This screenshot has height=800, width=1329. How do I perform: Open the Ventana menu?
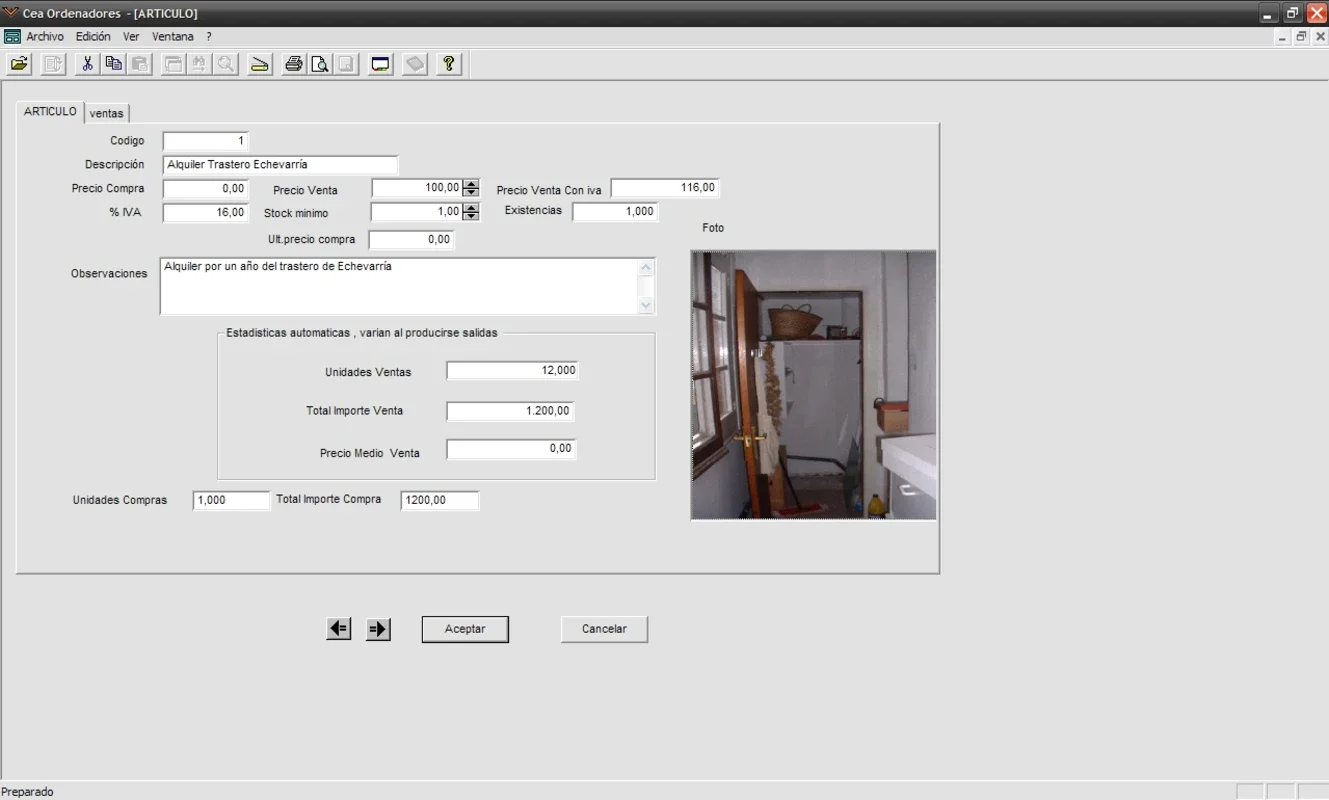click(173, 36)
